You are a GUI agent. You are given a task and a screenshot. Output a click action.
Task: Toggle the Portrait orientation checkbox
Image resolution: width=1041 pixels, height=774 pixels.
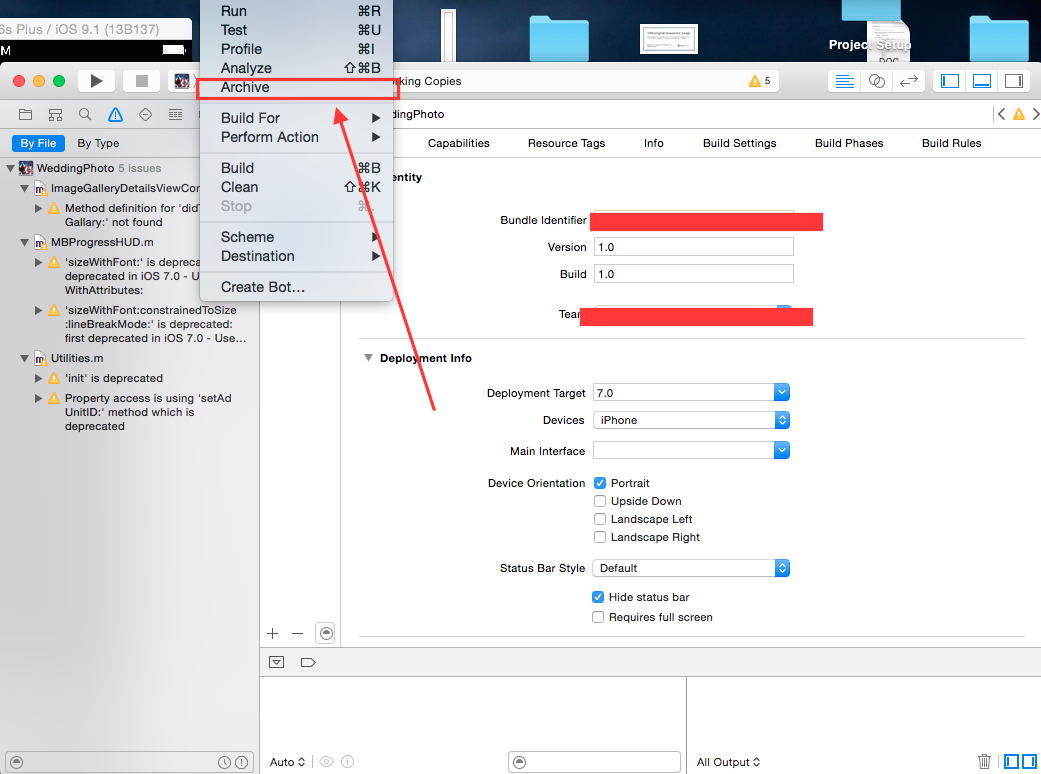tap(600, 483)
